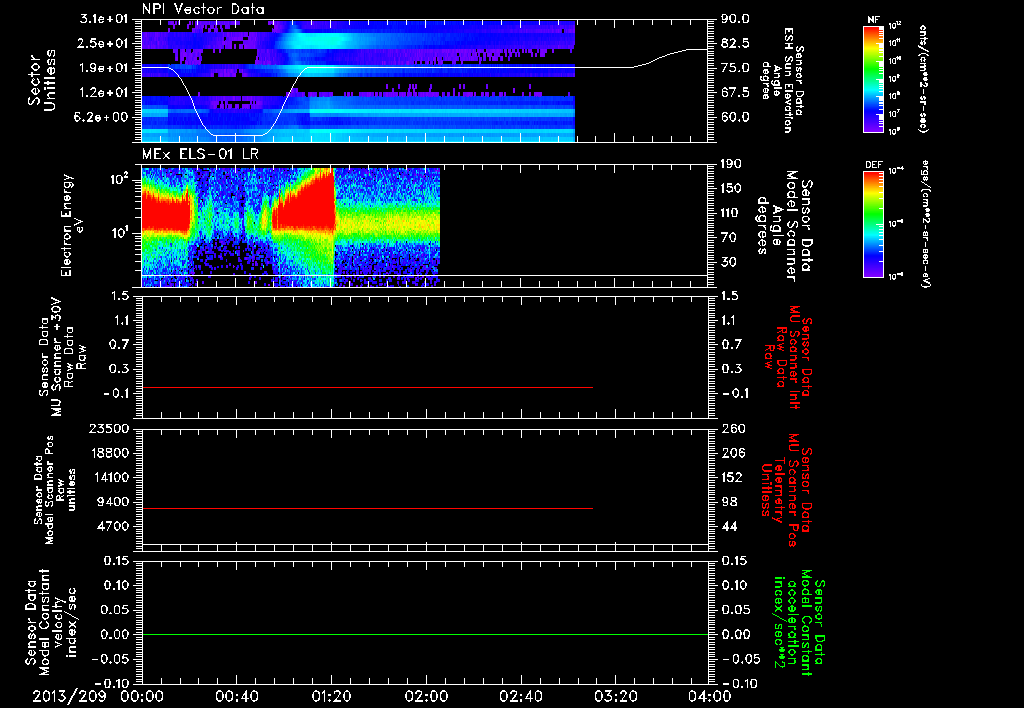The image size is (1024, 708).
Task: Click the '206' telemetry axis tick
Action: click(x=731, y=453)
